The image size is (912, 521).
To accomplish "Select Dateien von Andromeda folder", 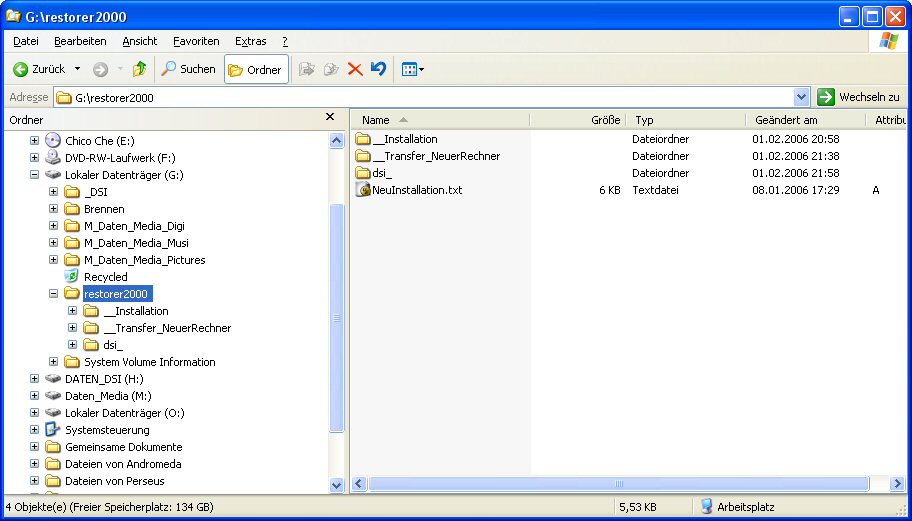I will point(123,464).
